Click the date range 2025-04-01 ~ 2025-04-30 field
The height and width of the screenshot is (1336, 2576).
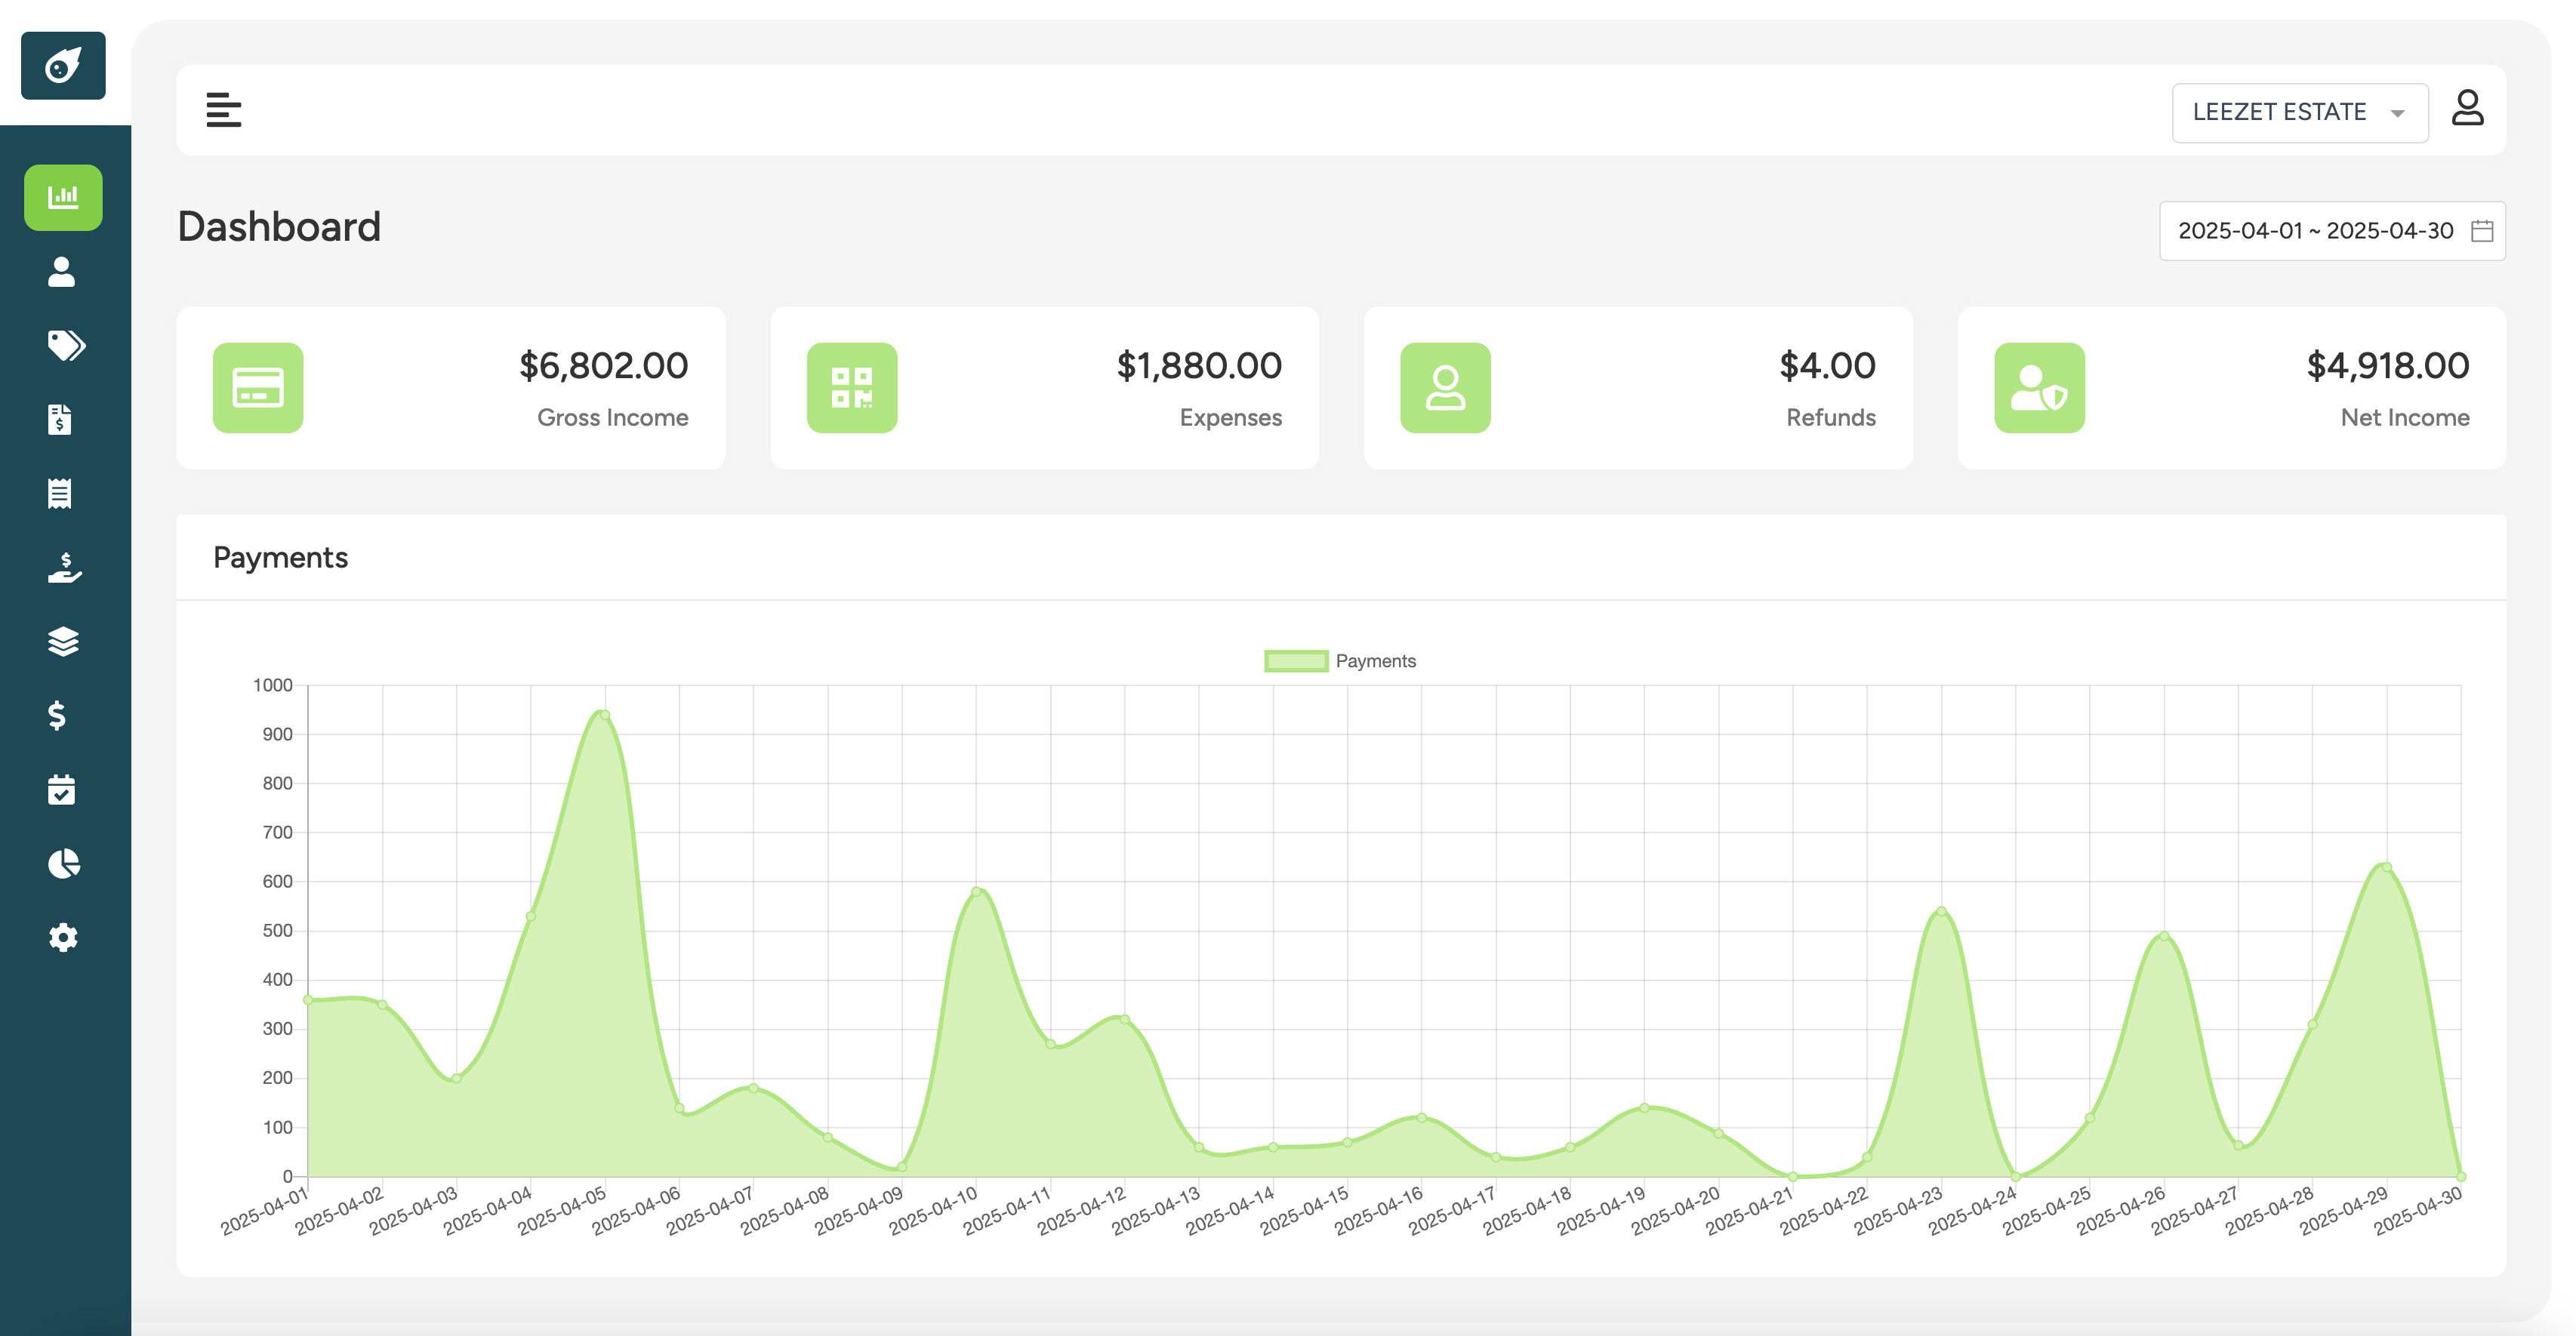(2332, 231)
